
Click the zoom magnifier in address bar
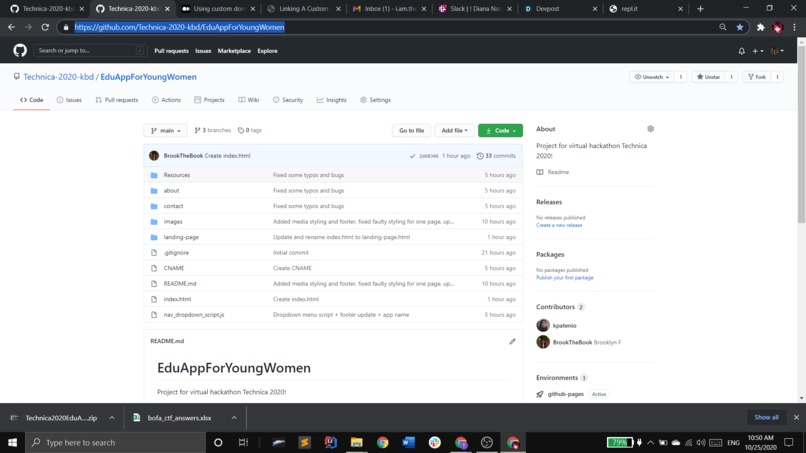click(723, 27)
